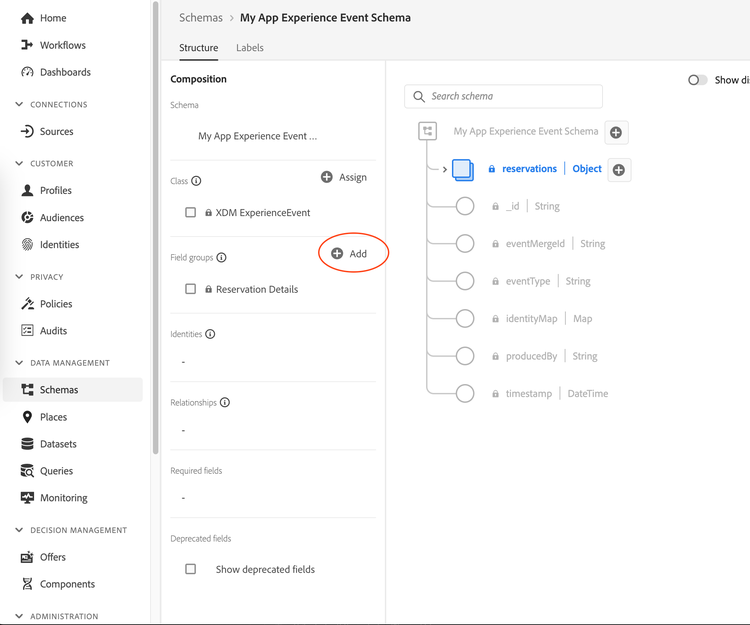The image size is (750, 625).
Task: Switch to the Structure tab
Action: [x=199, y=48]
